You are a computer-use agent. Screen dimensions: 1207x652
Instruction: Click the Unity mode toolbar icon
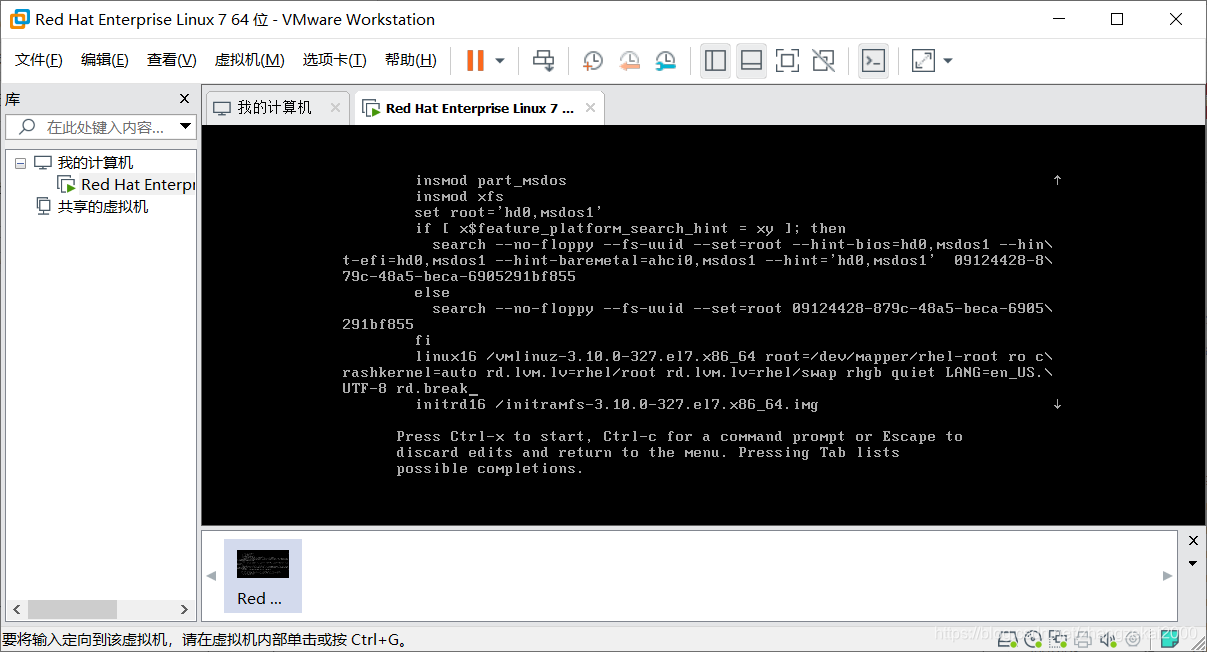coord(823,61)
